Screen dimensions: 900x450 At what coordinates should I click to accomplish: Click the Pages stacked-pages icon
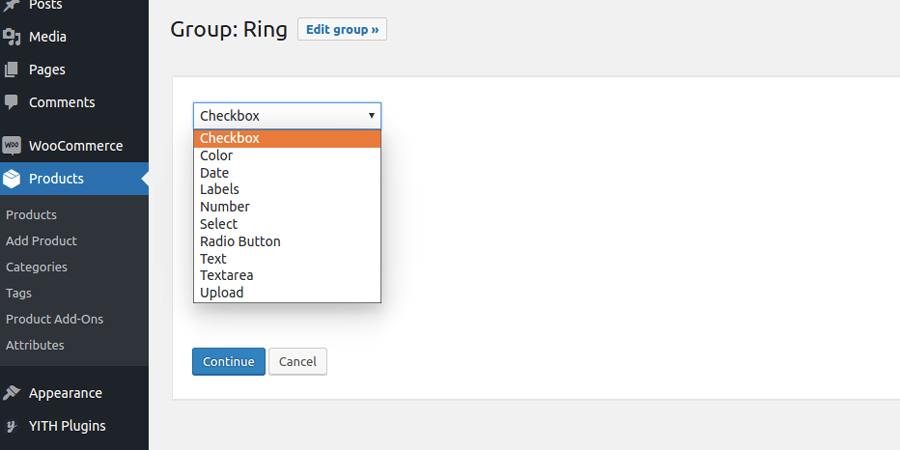coord(11,69)
